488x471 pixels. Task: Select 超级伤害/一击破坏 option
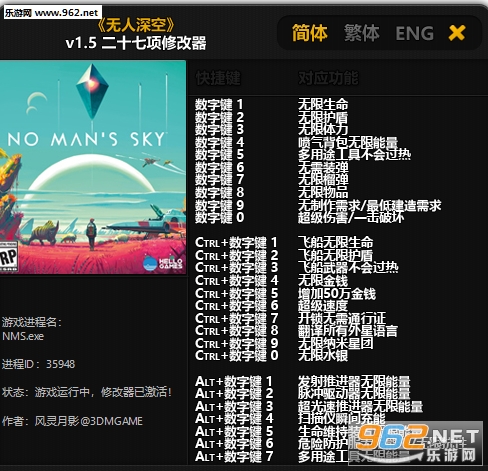[351, 217]
